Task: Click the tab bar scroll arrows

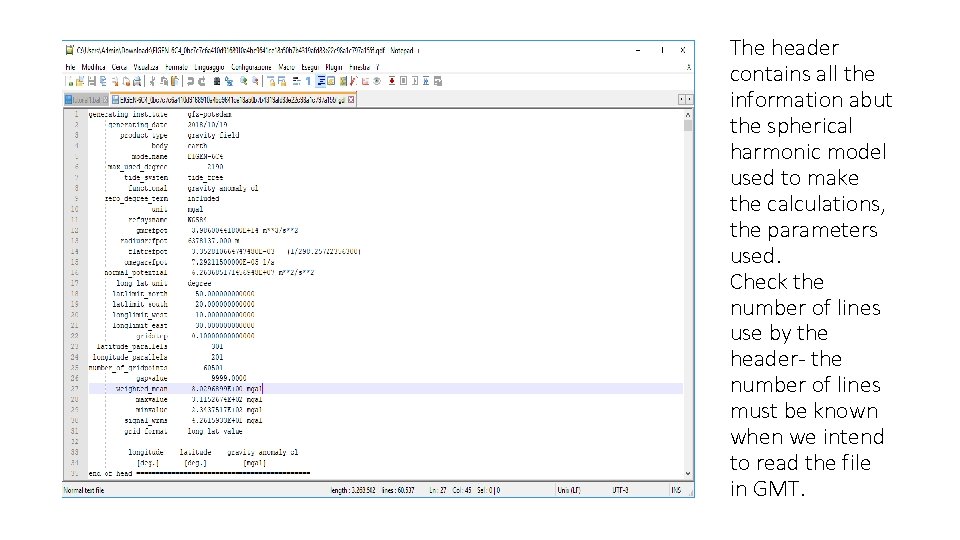Action: (686, 99)
